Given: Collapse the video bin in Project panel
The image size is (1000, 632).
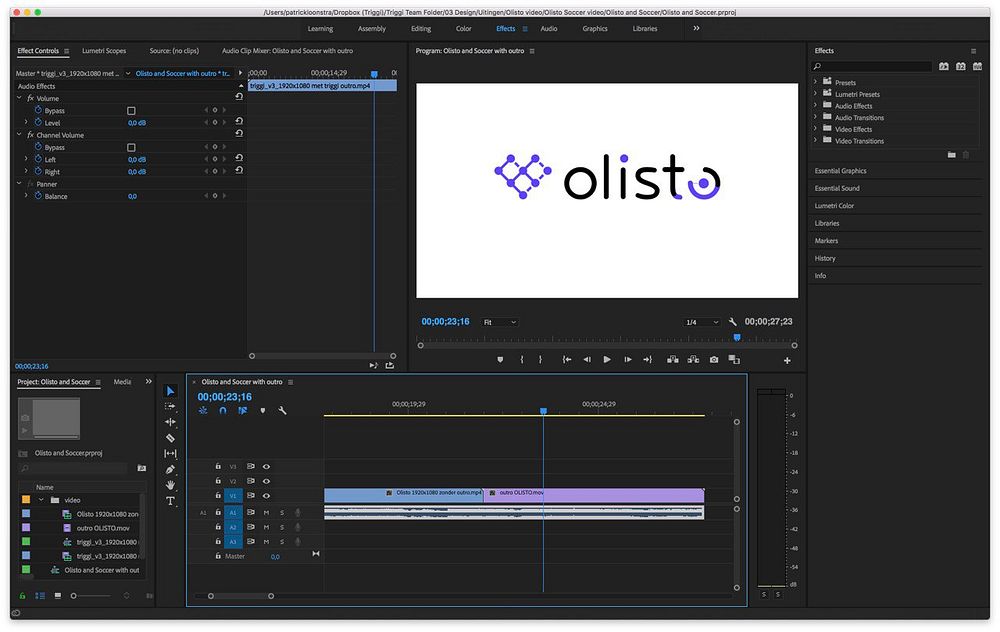Looking at the screenshot, I should (x=41, y=500).
